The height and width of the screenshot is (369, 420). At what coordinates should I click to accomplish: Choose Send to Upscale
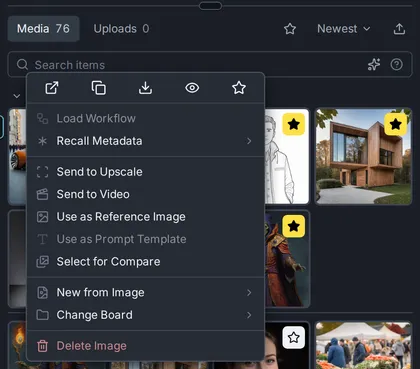tap(145, 172)
